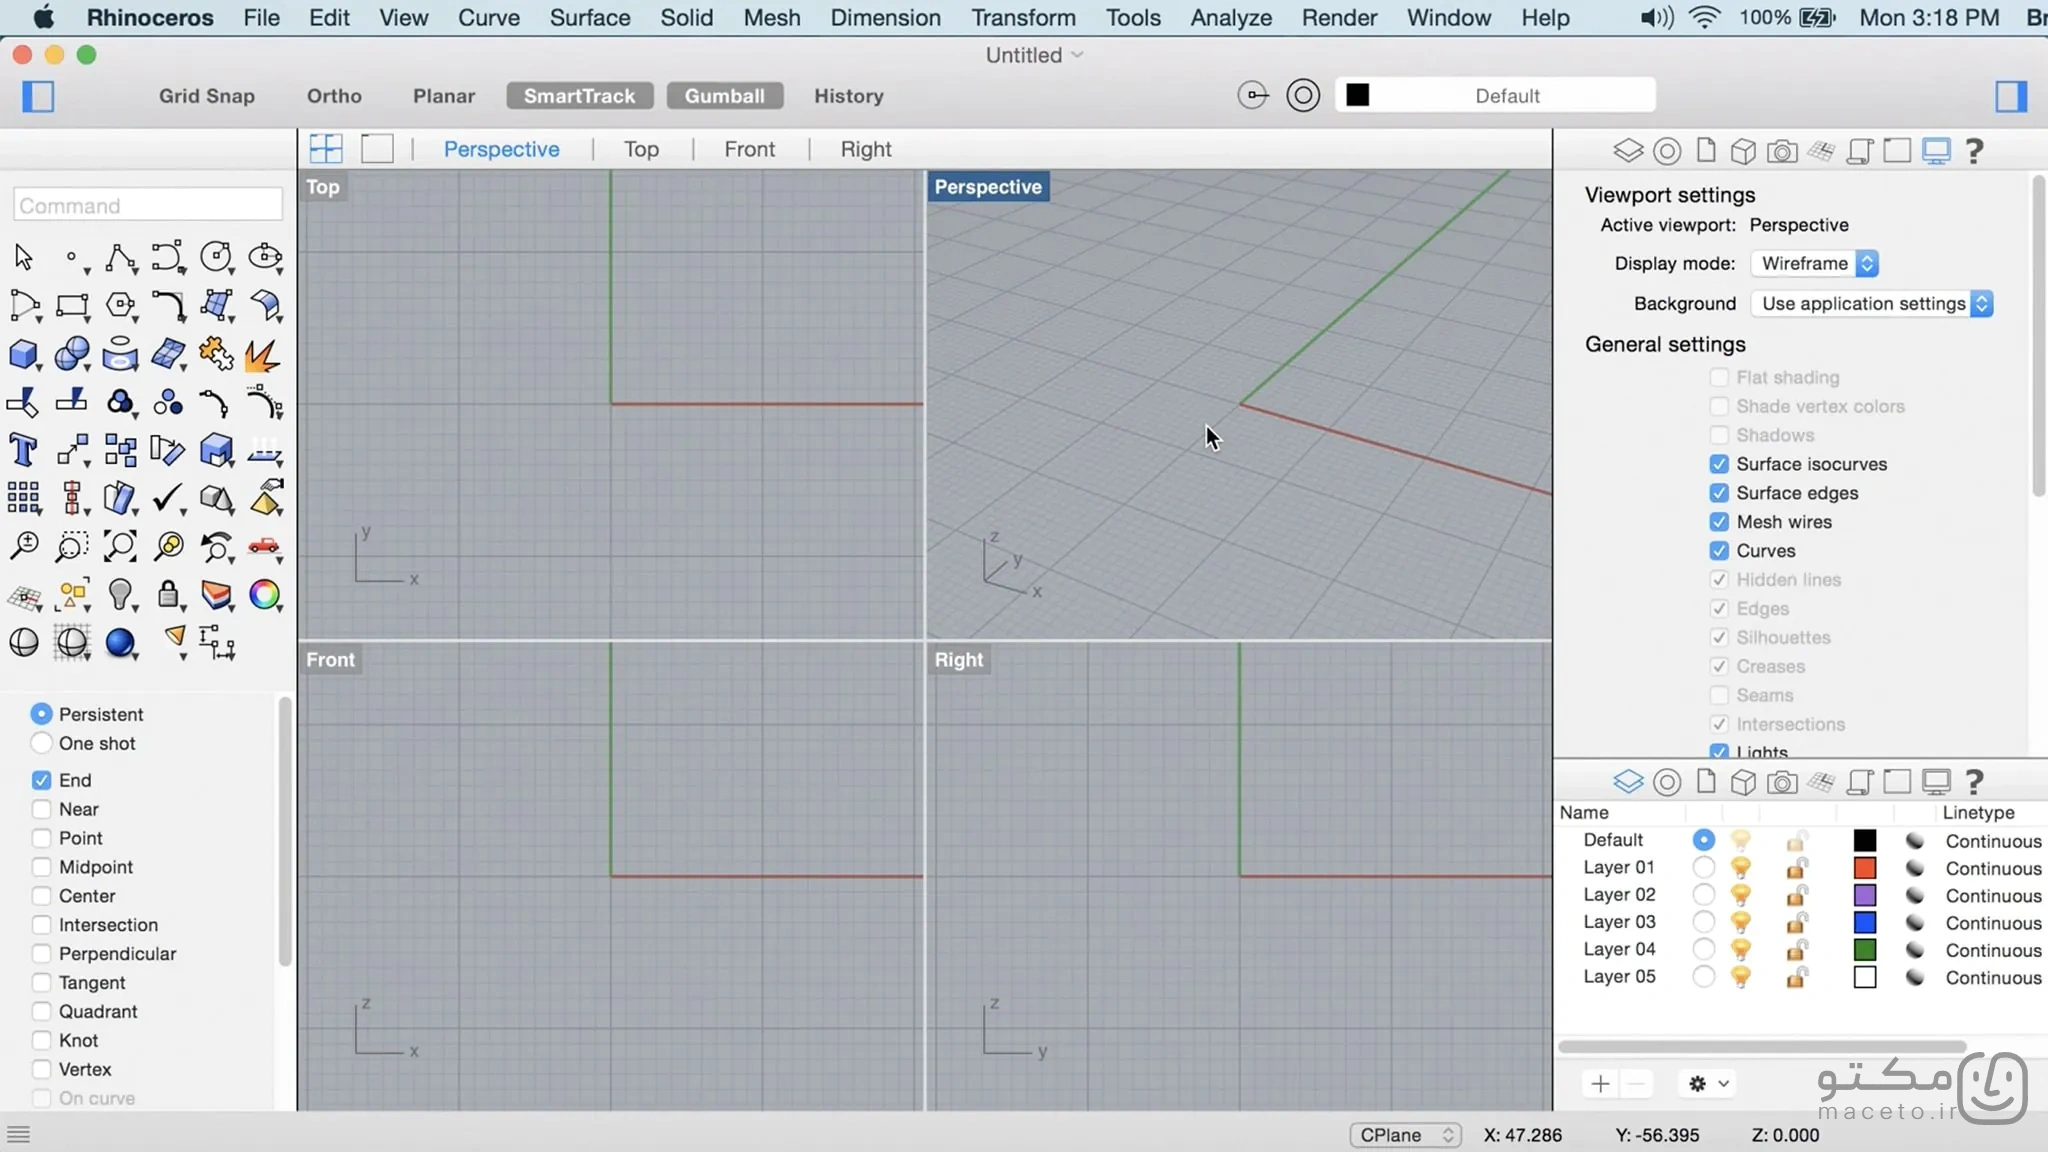Click Layer 04 green color swatch
Screen dimensions: 2048x1152
tap(1865, 950)
